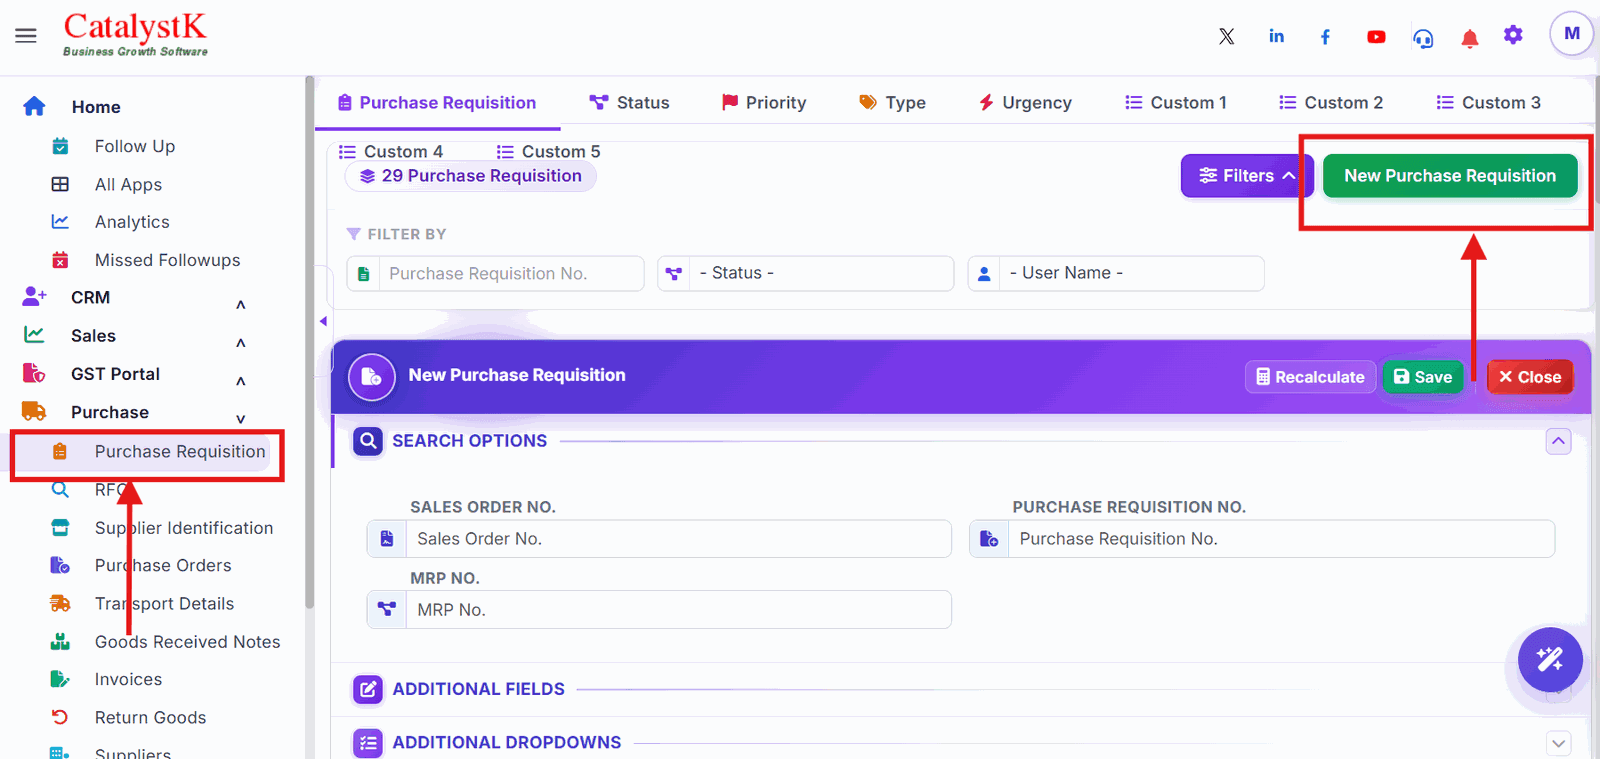This screenshot has height=759, width=1600.
Task: Open the X (Twitter) social link
Action: 1227,37
